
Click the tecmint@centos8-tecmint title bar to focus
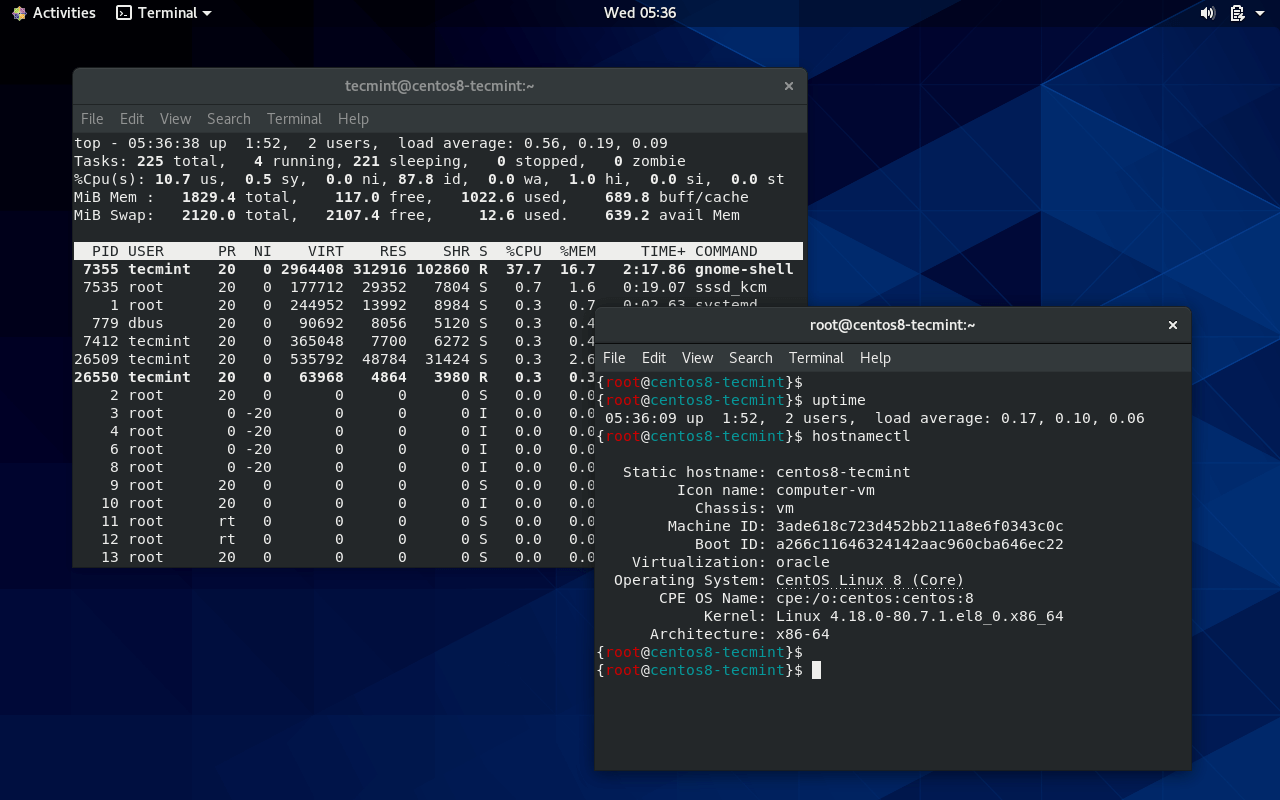pos(438,86)
